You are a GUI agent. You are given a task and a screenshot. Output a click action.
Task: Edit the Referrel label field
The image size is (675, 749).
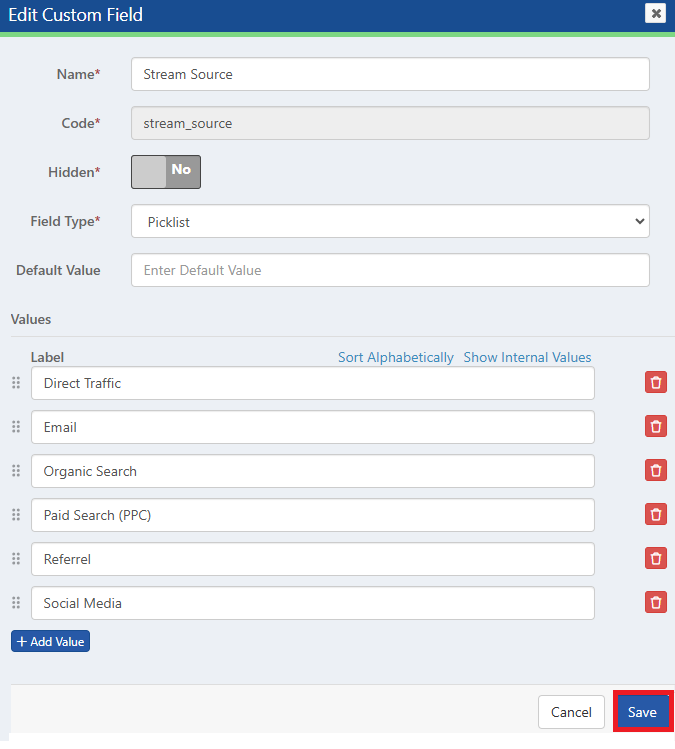point(313,559)
